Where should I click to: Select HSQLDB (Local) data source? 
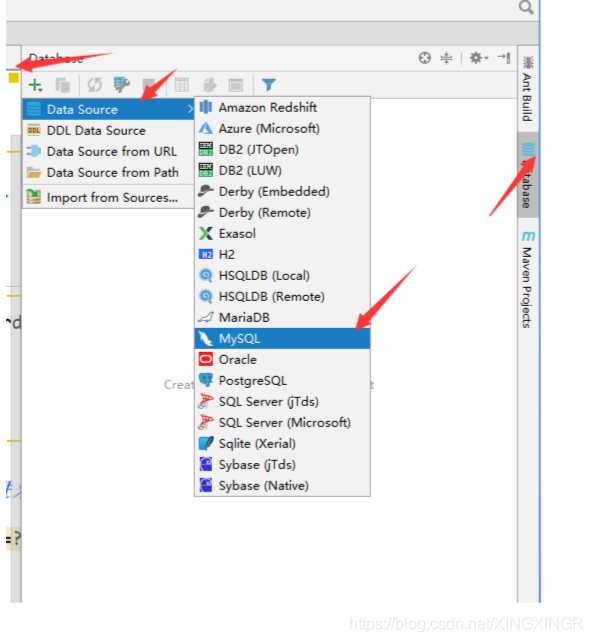coord(283,276)
